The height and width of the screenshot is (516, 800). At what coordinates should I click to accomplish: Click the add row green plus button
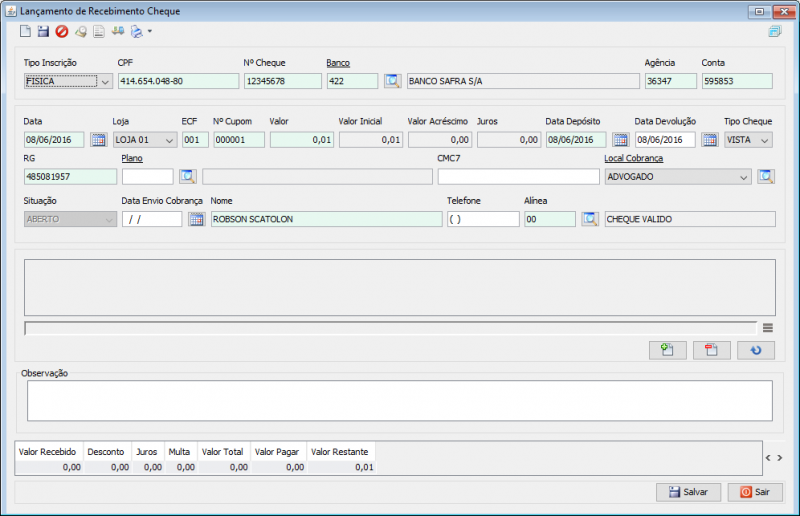coord(667,350)
